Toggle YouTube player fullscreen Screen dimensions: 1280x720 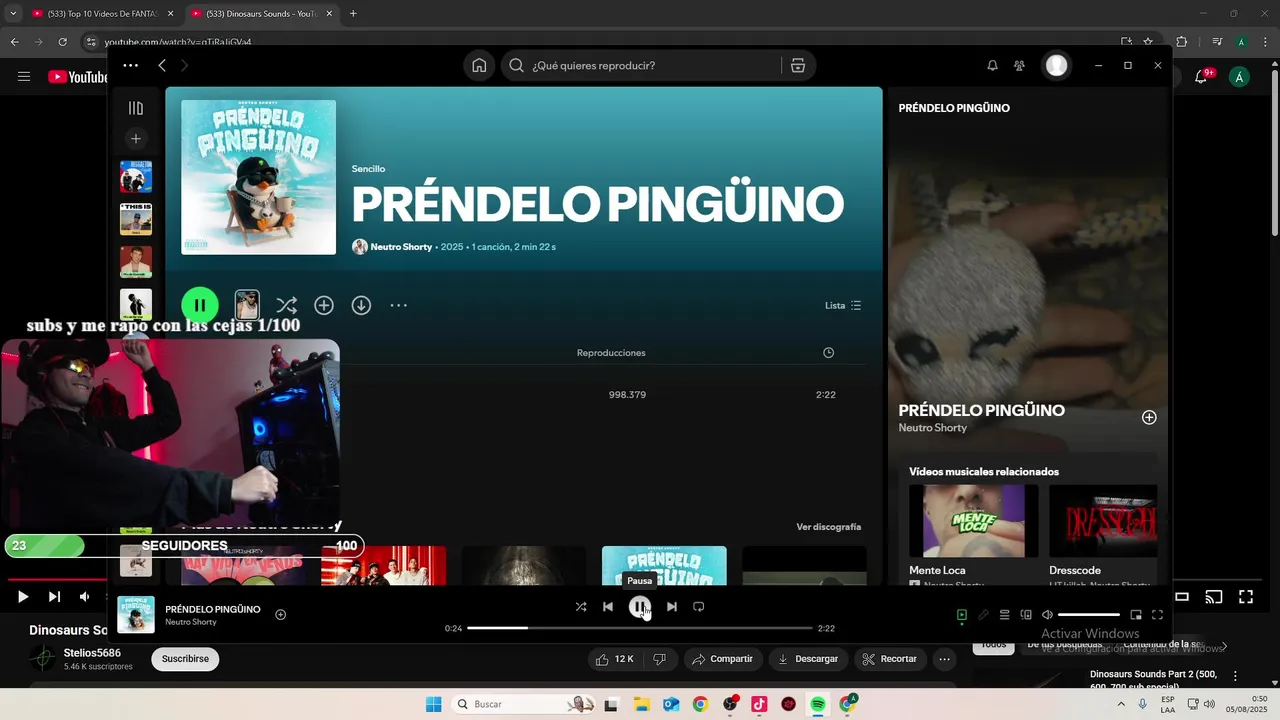1246,597
